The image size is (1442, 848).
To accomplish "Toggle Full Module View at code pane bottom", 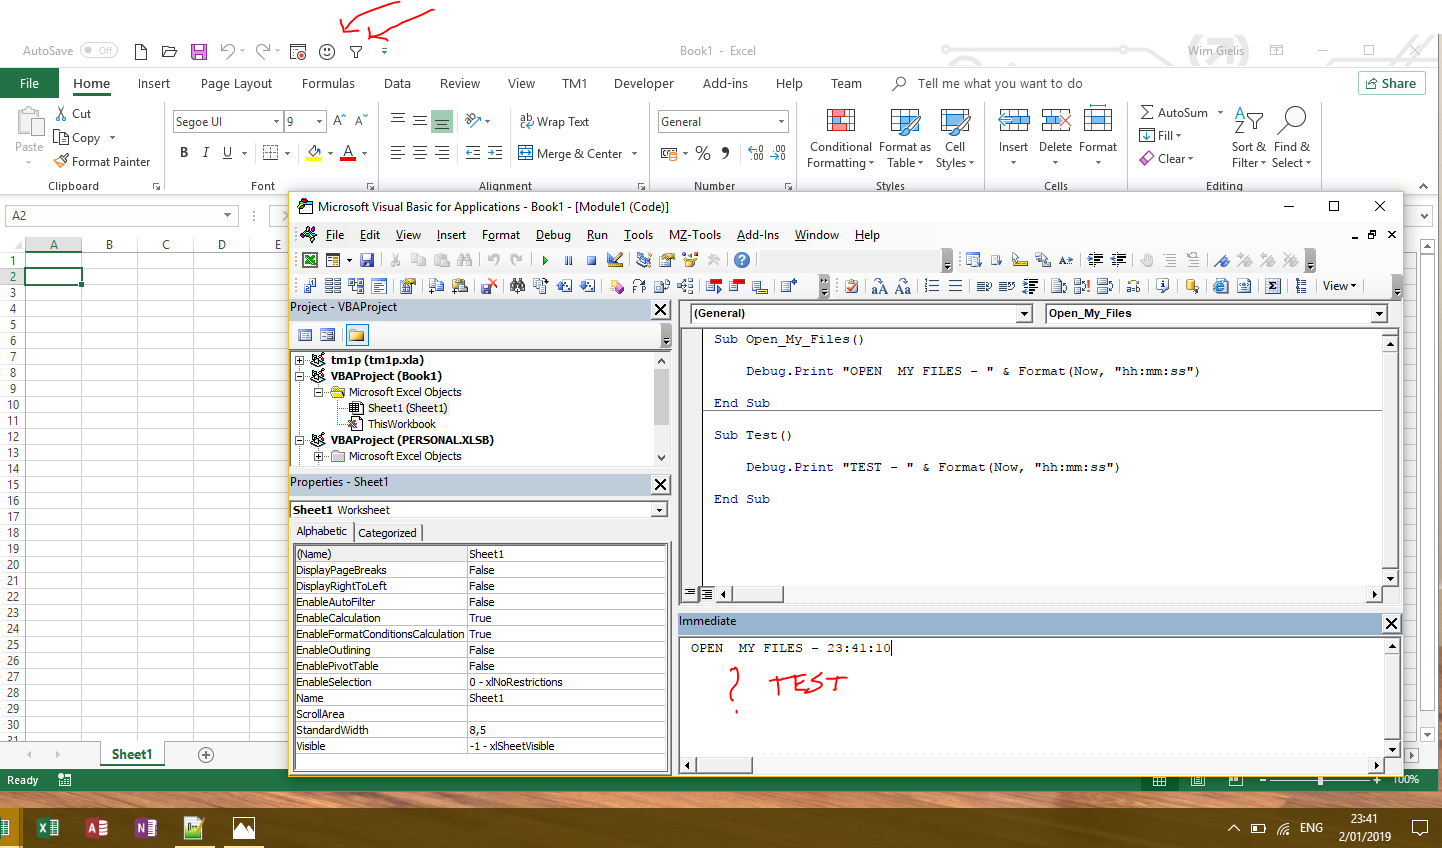I will point(706,594).
